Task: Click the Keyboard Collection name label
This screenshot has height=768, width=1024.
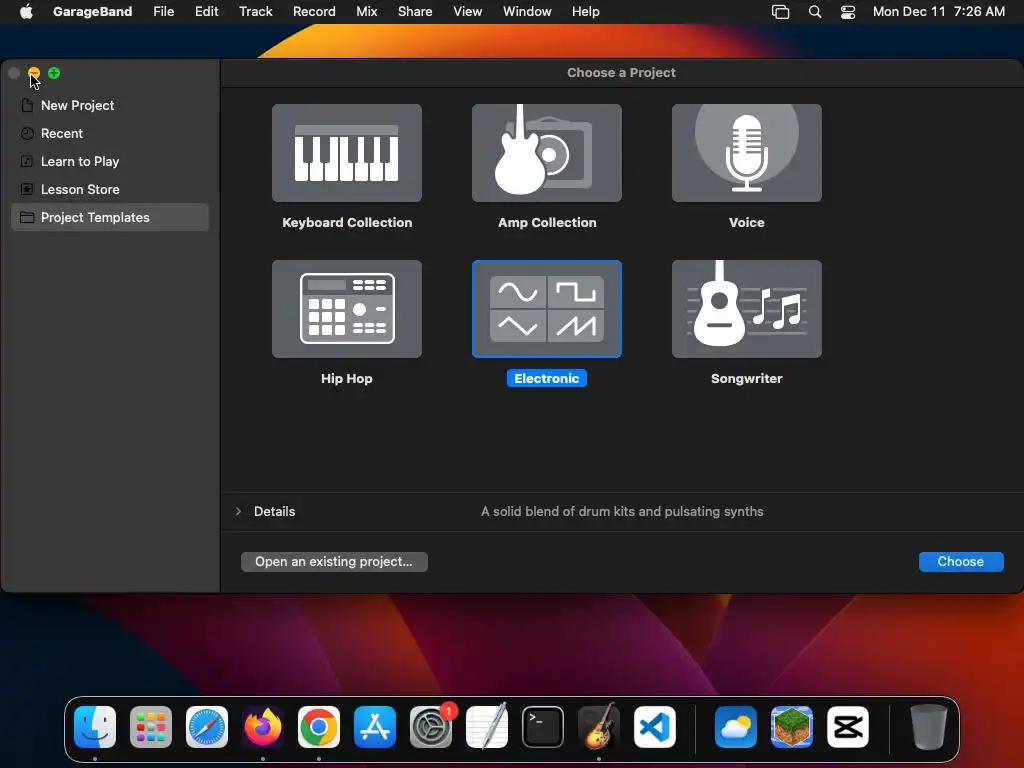Action: [x=347, y=222]
